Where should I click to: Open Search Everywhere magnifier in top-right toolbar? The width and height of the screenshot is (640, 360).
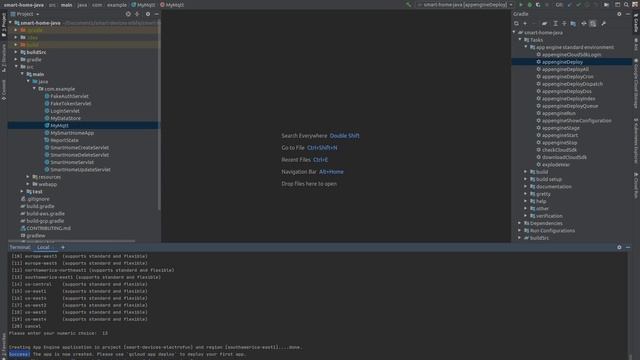click(x=626, y=5)
